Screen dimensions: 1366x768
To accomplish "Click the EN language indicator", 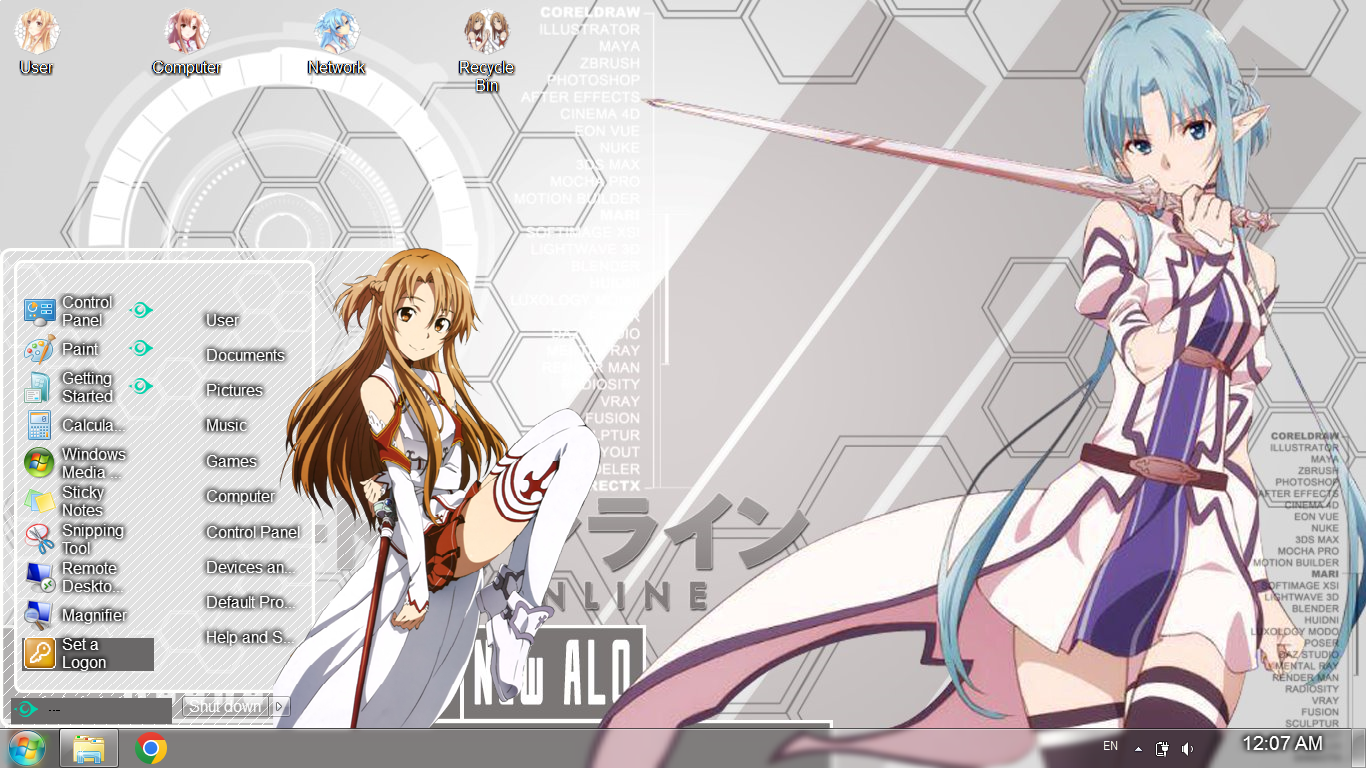I will [x=1110, y=746].
